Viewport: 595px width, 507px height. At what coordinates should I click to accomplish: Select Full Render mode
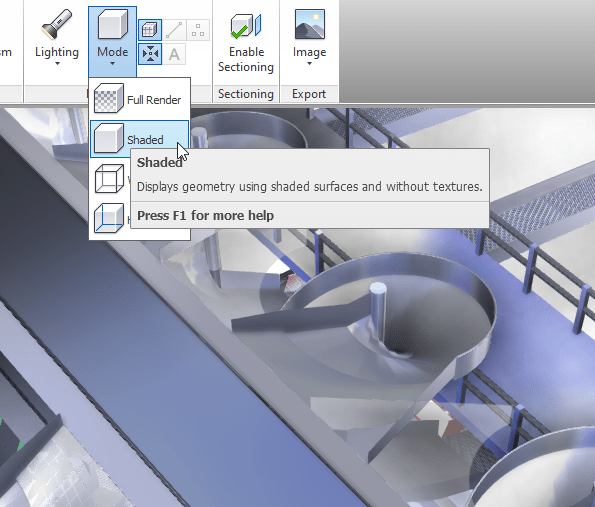pyautogui.click(x=139, y=99)
